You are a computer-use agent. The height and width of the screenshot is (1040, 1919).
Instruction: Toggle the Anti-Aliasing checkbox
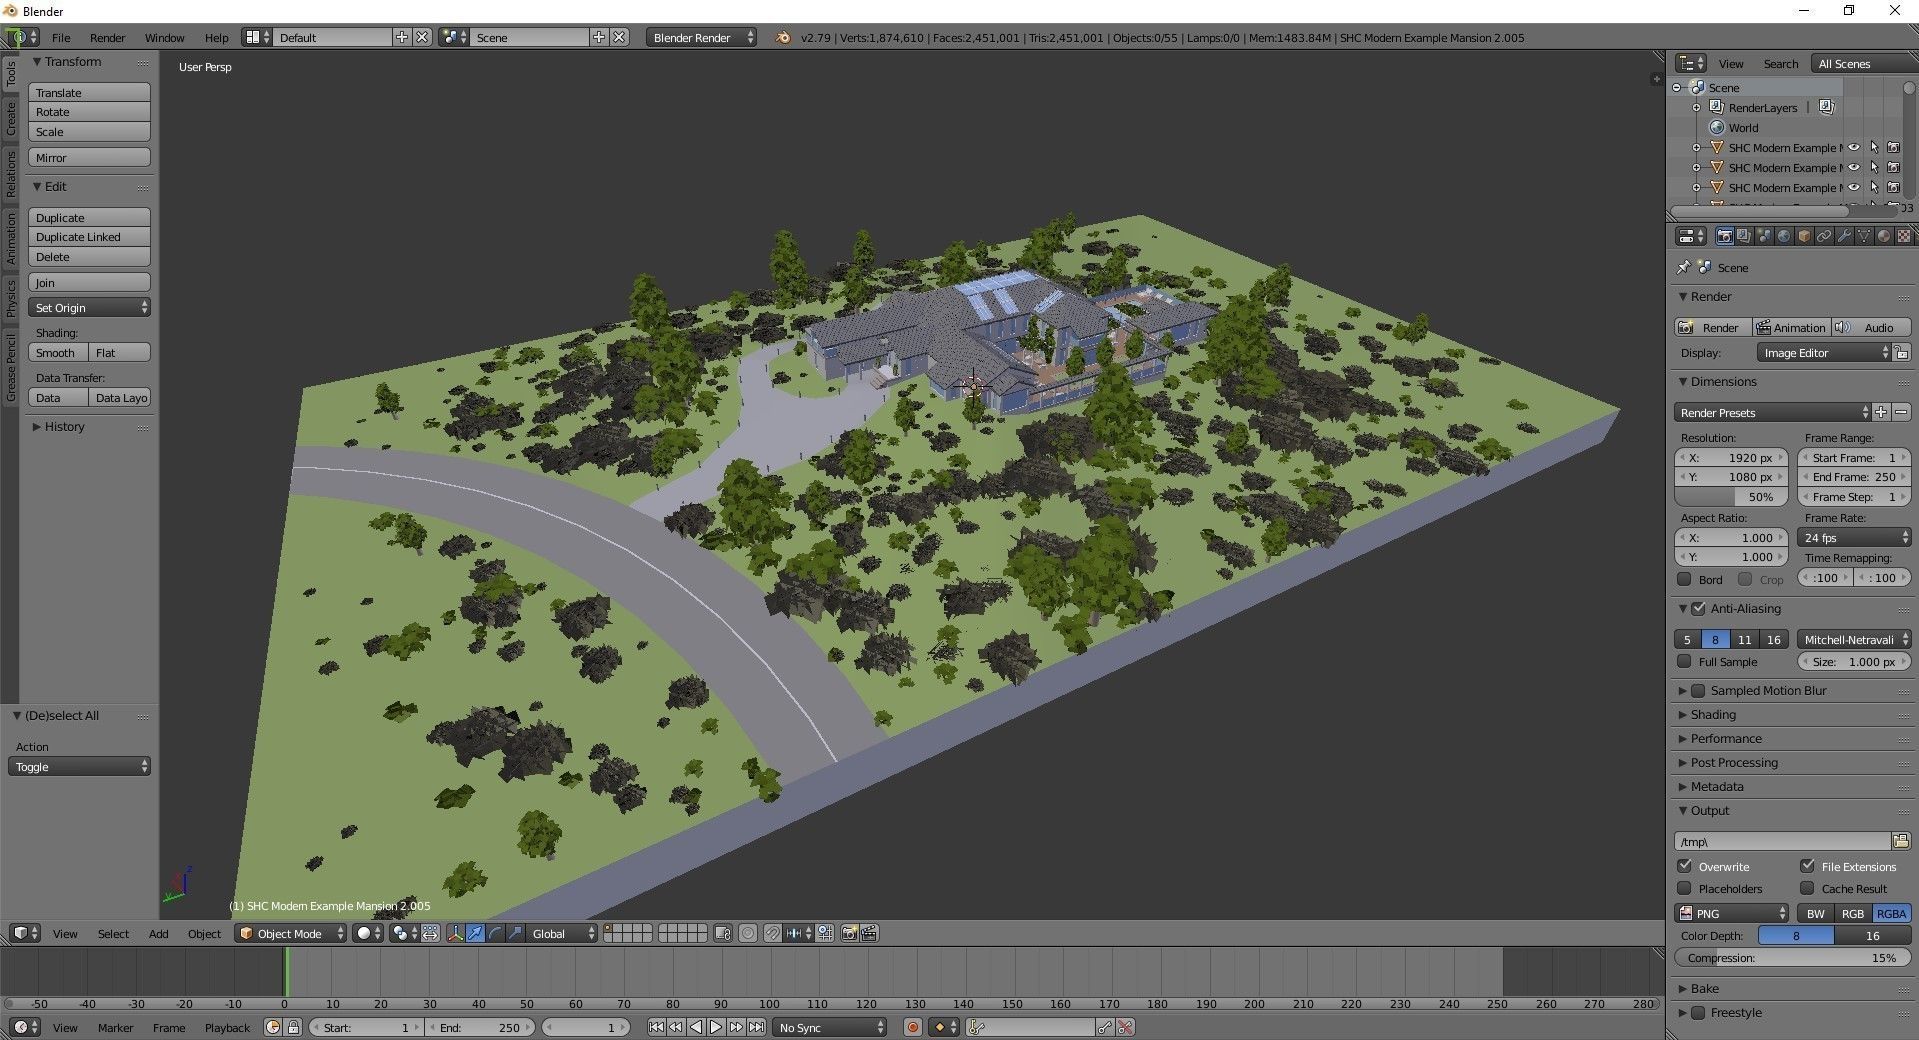pyautogui.click(x=1698, y=608)
